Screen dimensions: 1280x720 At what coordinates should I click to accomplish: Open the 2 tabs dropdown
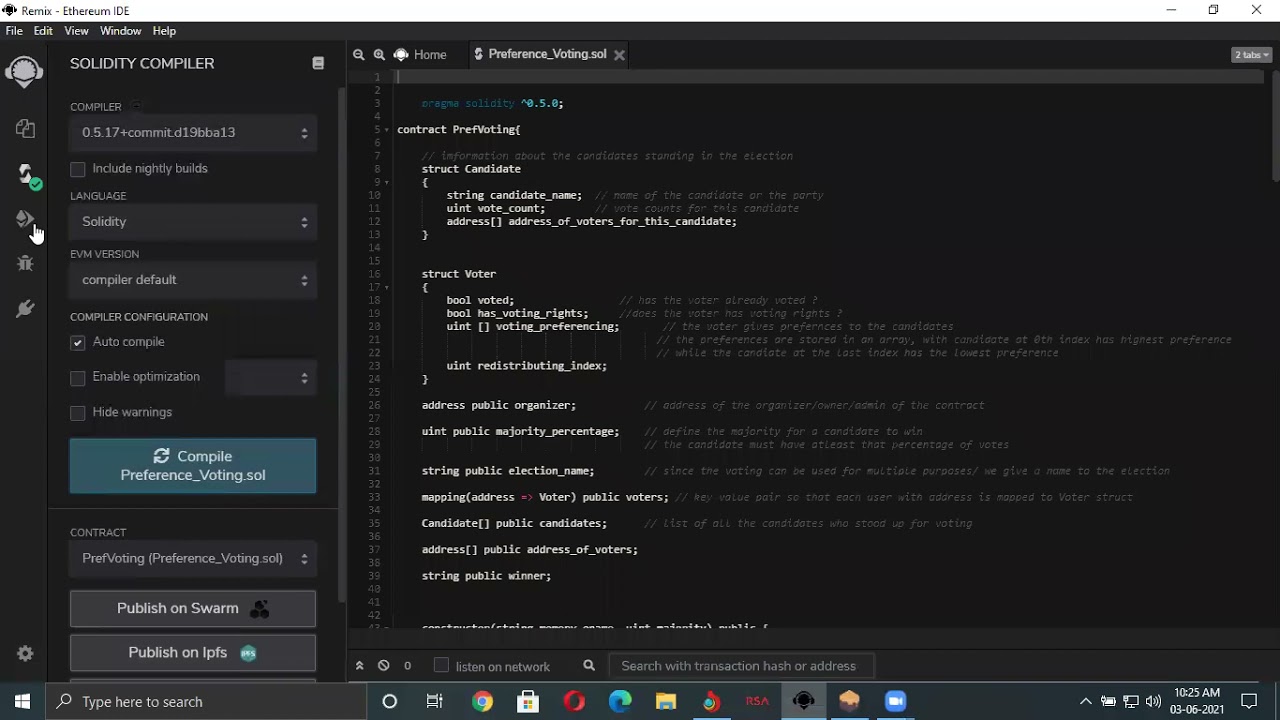pyautogui.click(x=1252, y=55)
